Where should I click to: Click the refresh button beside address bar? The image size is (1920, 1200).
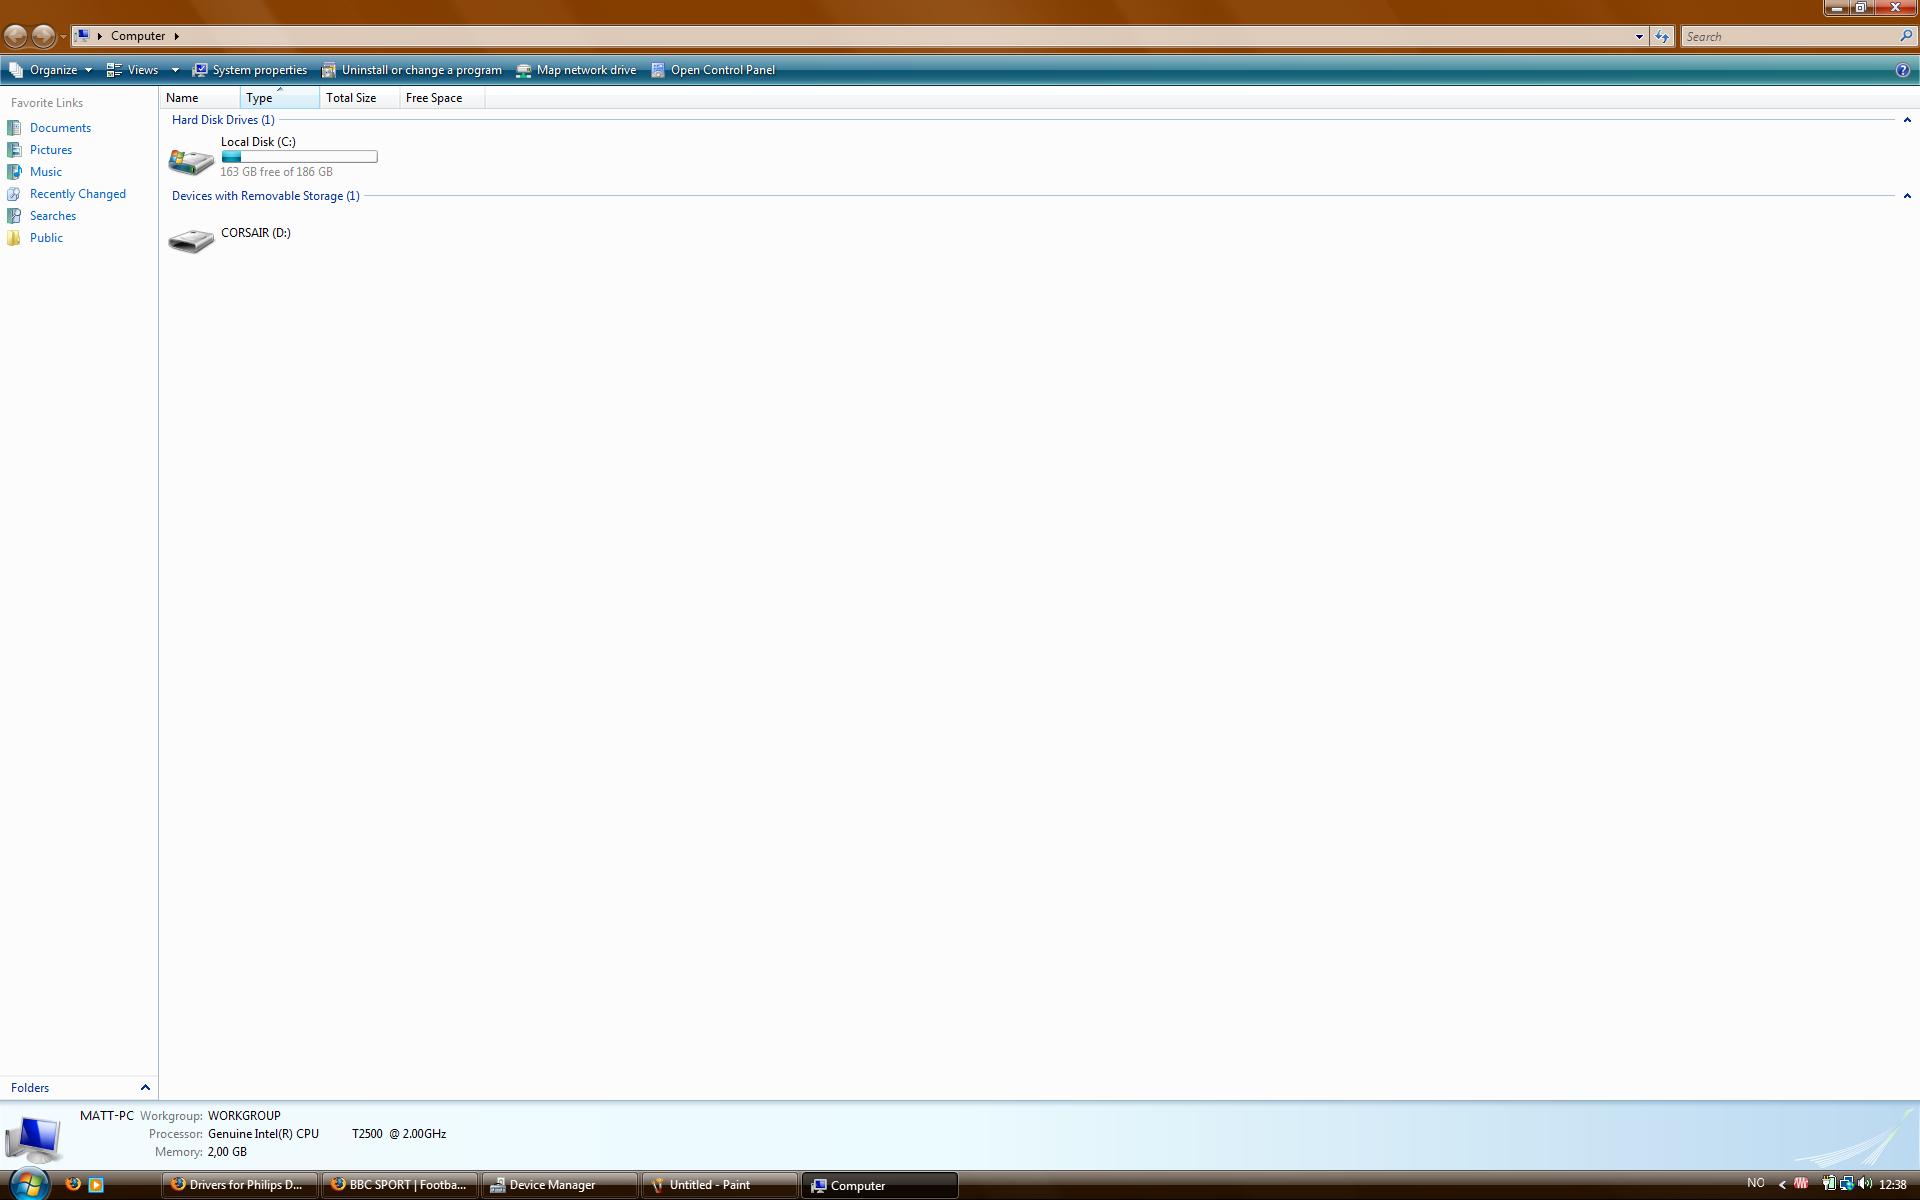[1661, 36]
